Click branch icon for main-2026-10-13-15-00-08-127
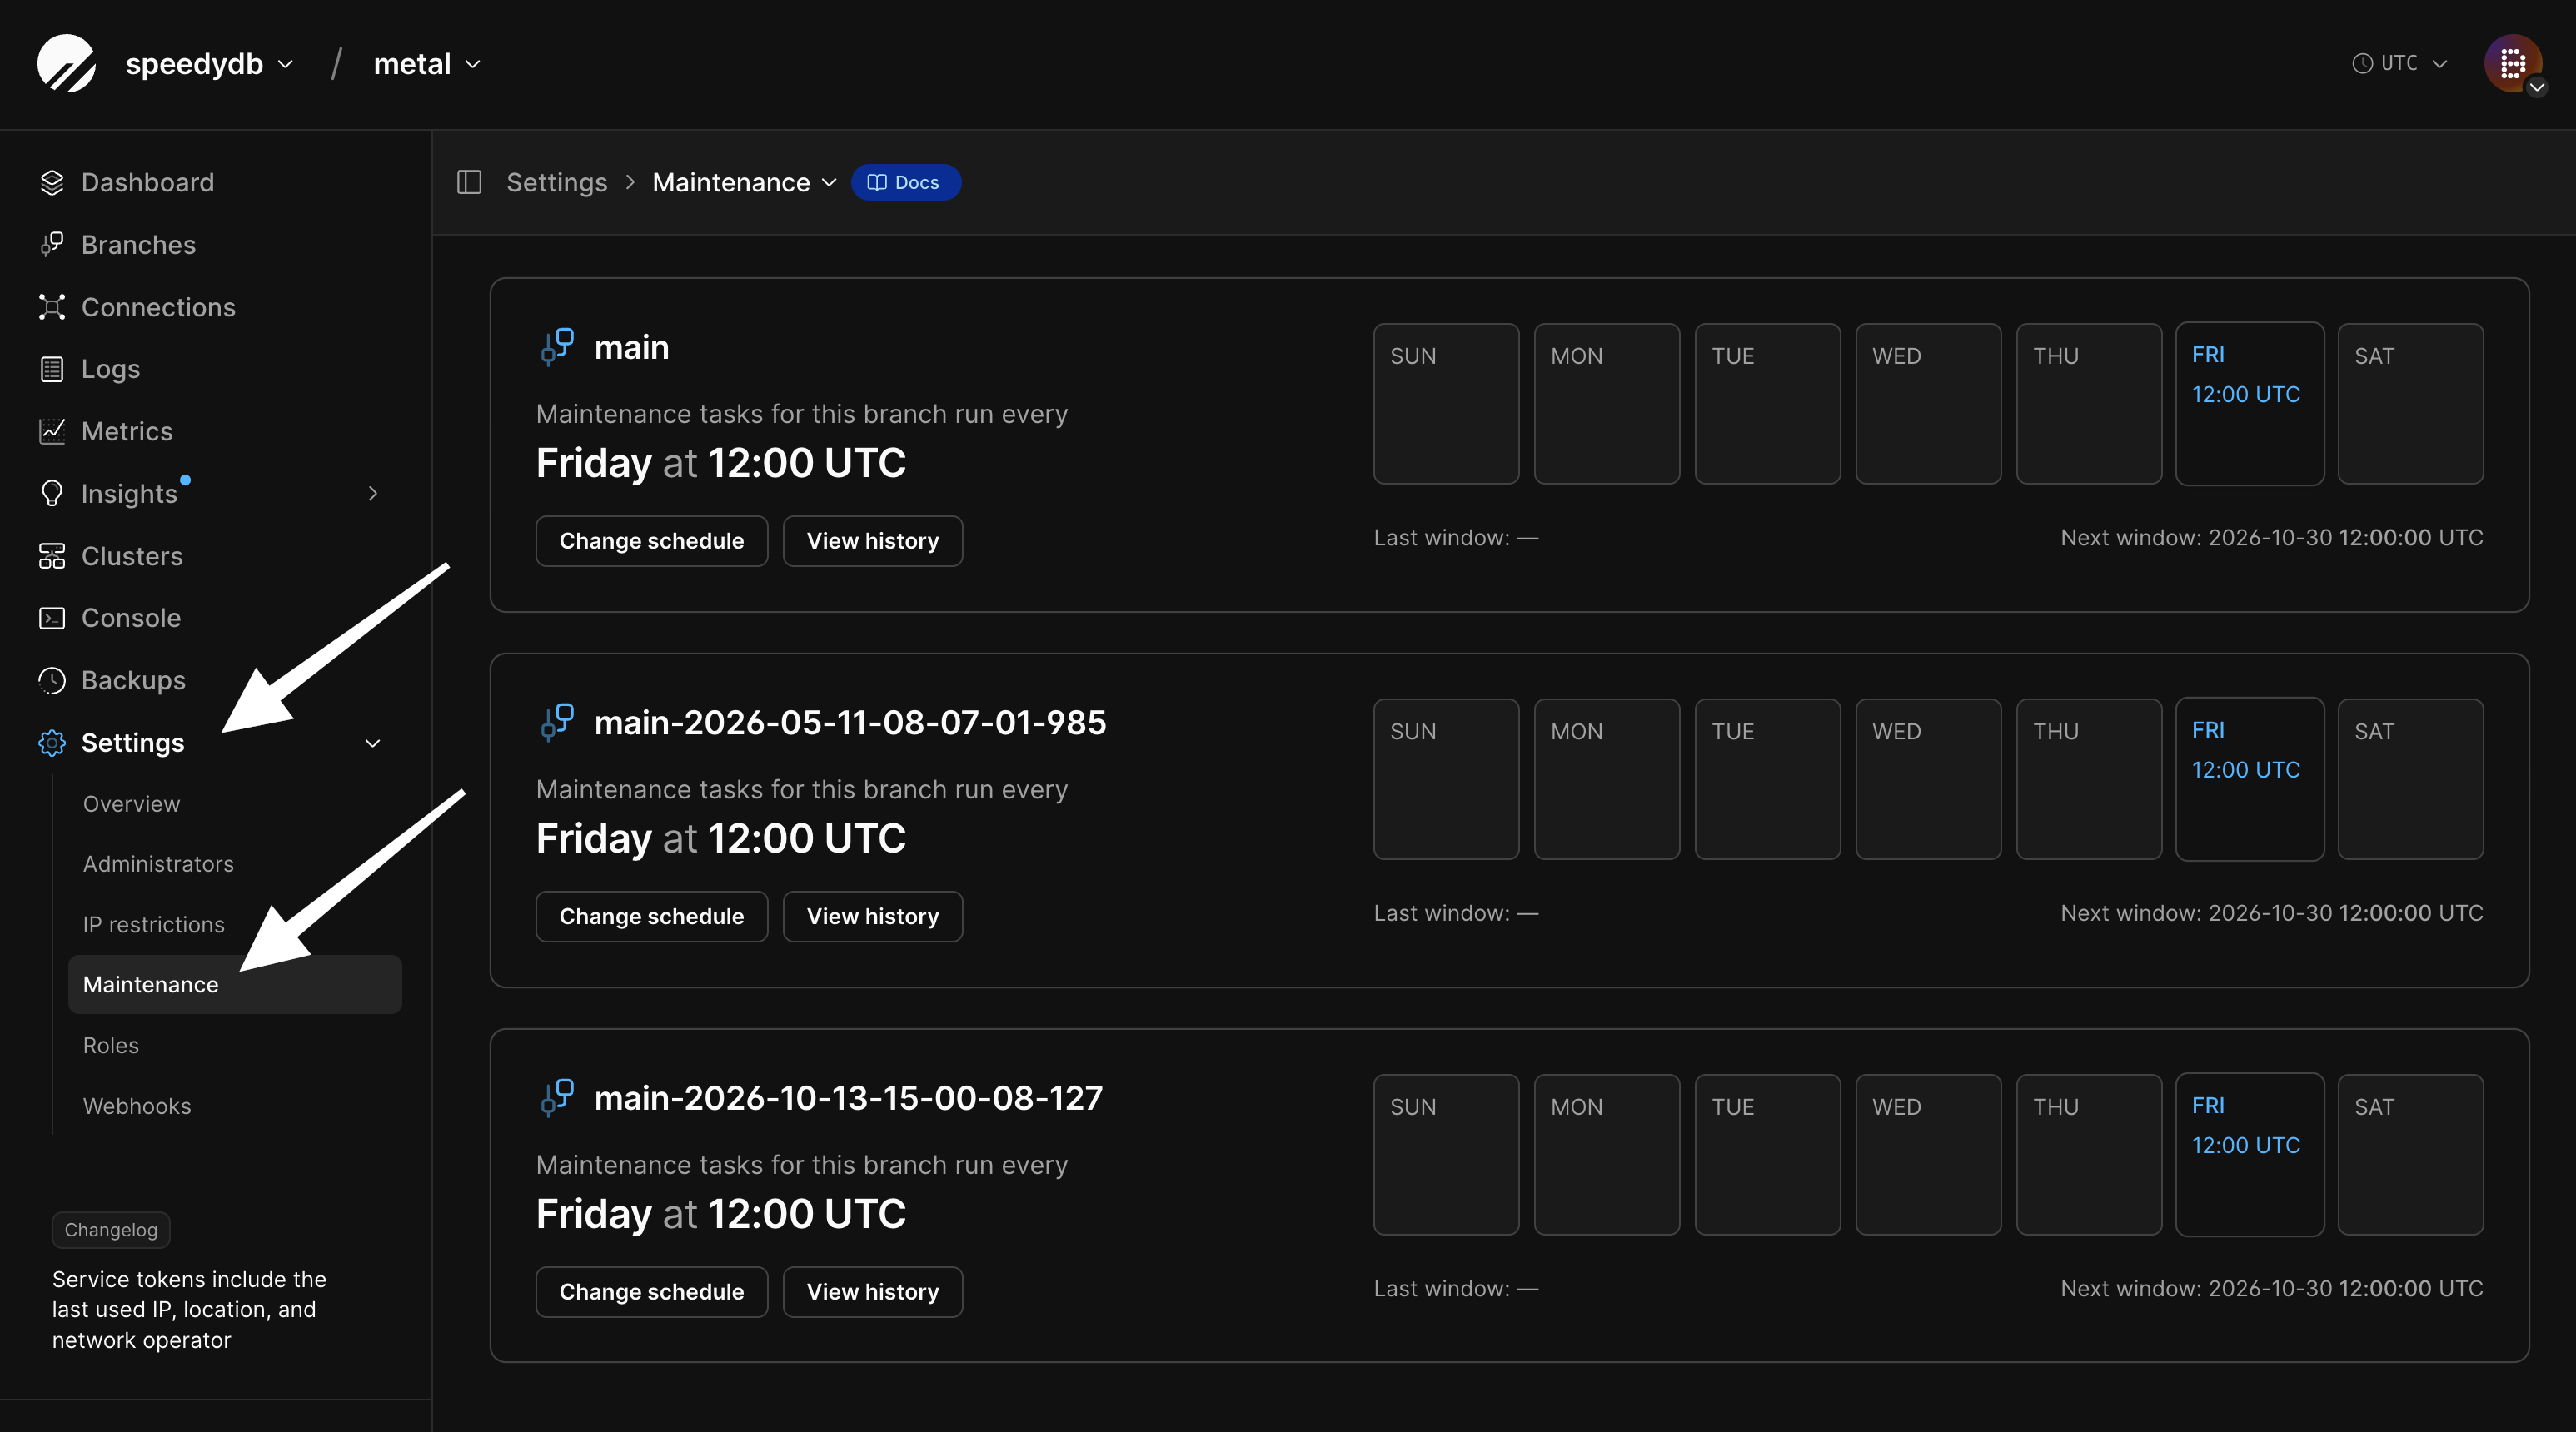The height and width of the screenshot is (1432, 2576). coord(557,1097)
